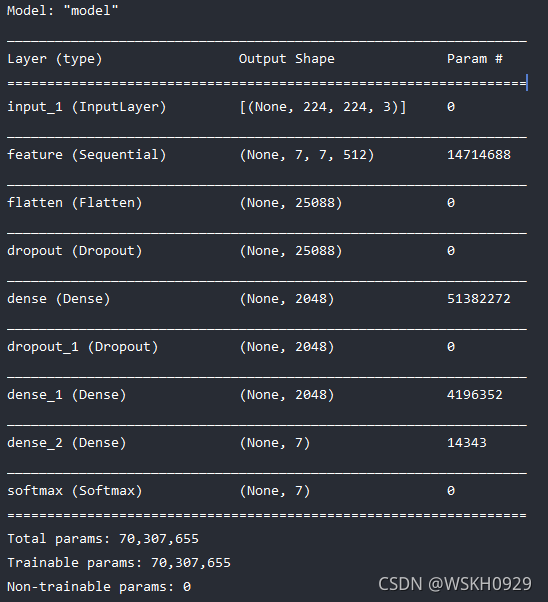Screen dimensions: 548x602
Task: Click the 'dense (Dense)' layer name
Action: click(59, 299)
